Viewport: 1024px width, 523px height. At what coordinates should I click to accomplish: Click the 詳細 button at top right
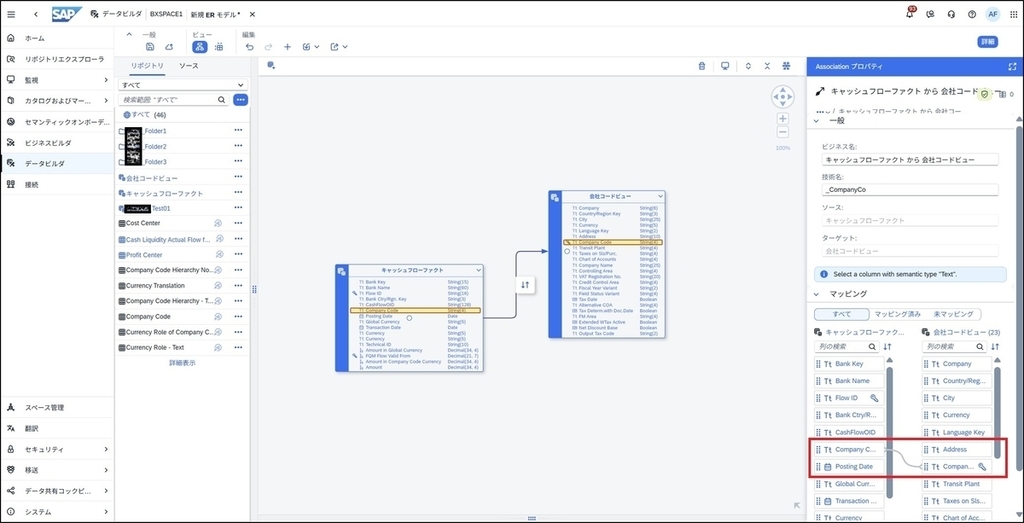pyautogui.click(x=987, y=42)
